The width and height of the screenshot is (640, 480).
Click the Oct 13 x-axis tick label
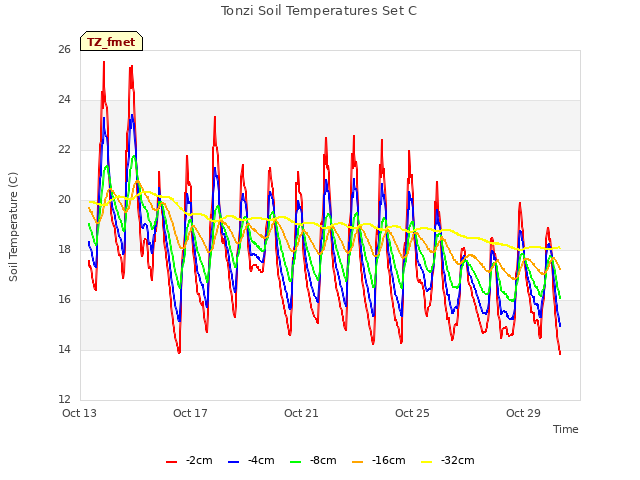79,413
